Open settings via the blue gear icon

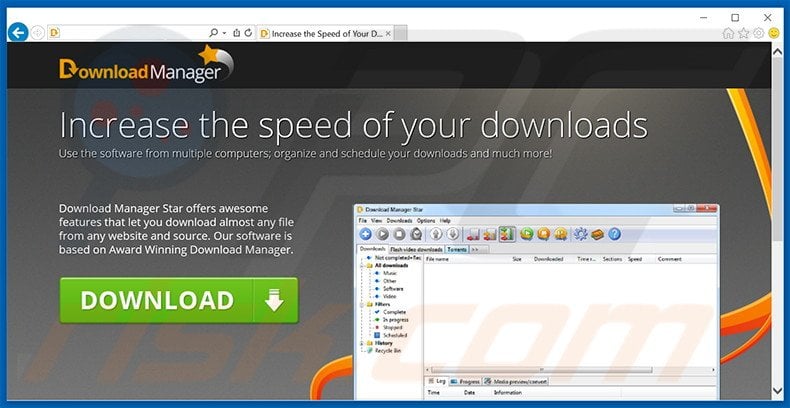[x=581, y=234]
